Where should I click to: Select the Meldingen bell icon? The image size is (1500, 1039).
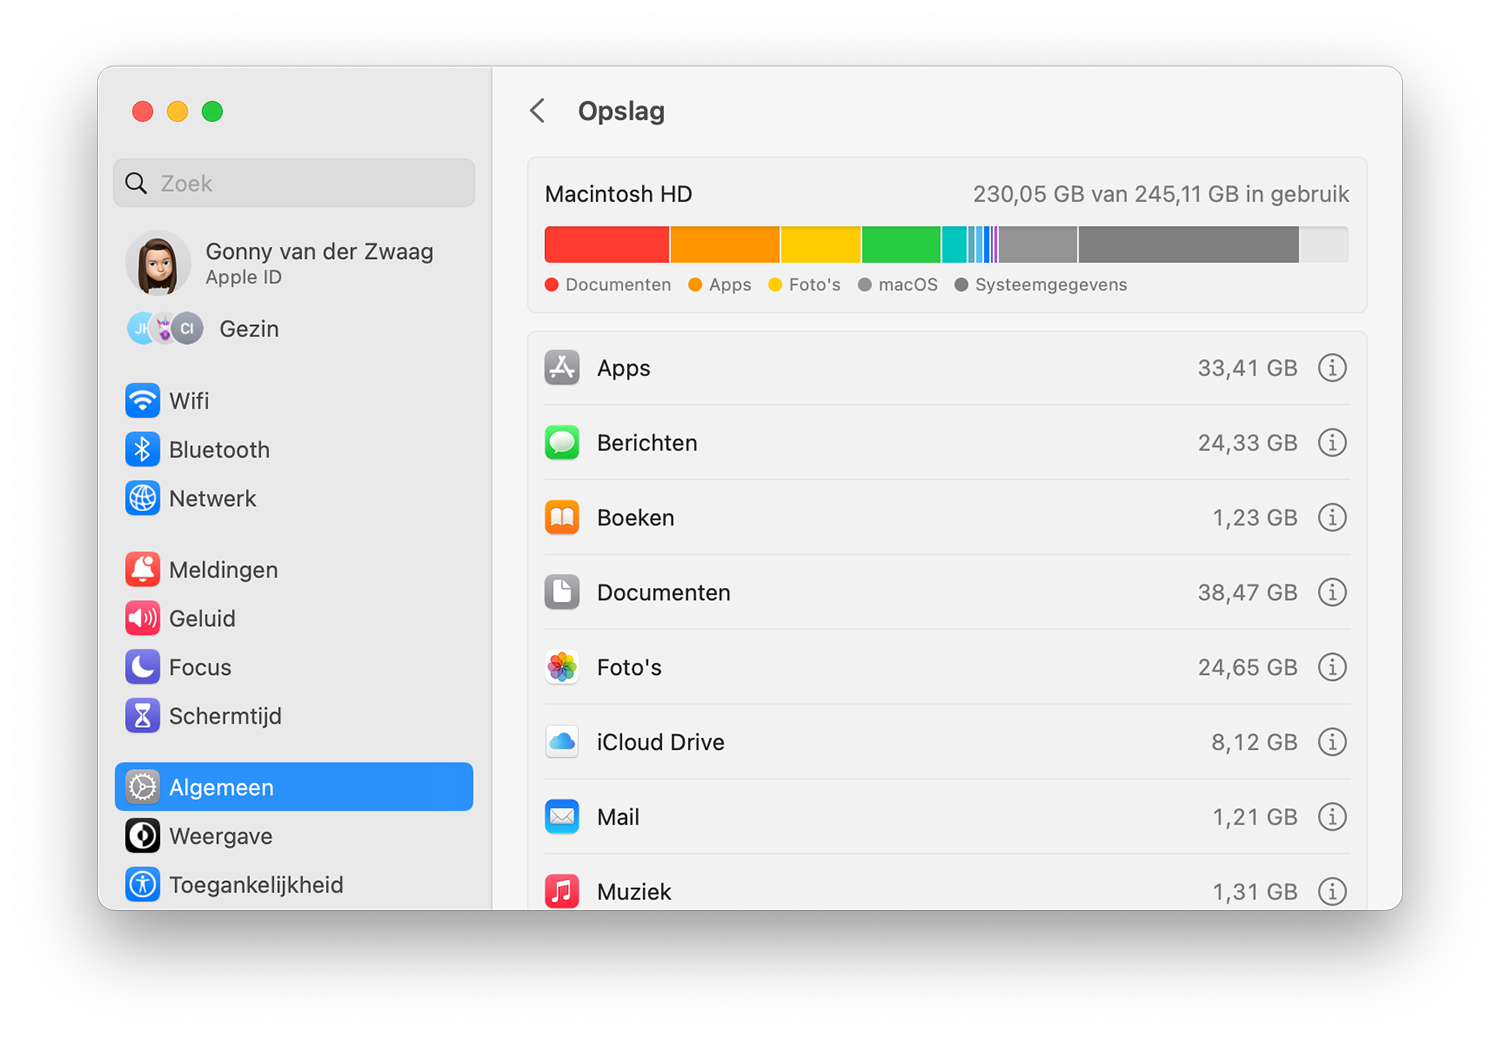click(142, 569)
